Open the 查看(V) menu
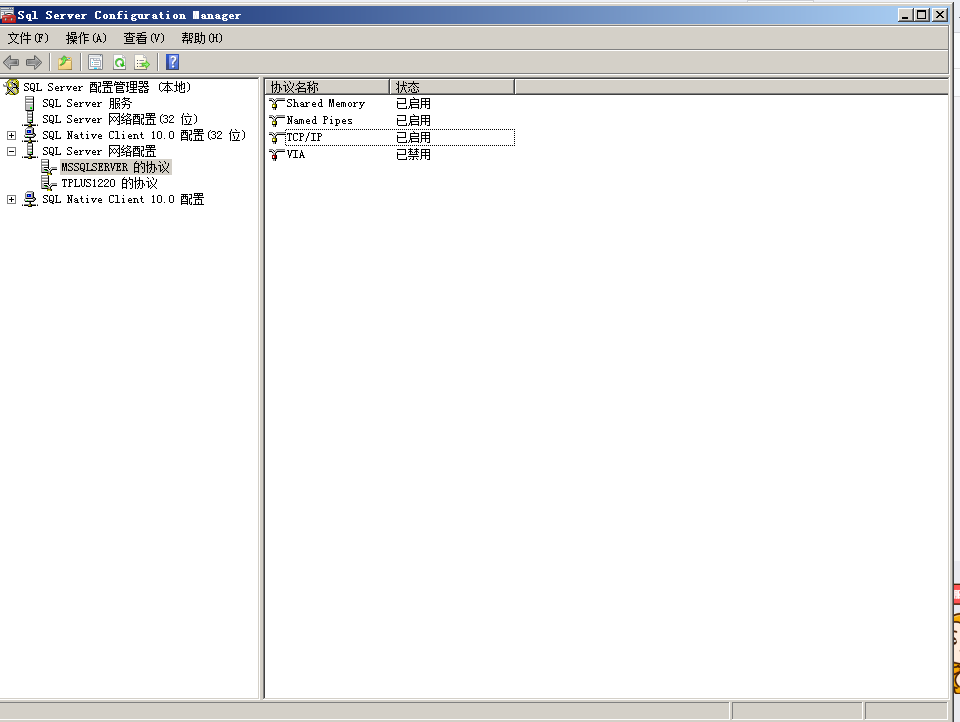Screen dimensions: 960x722 tap(144, 38)
